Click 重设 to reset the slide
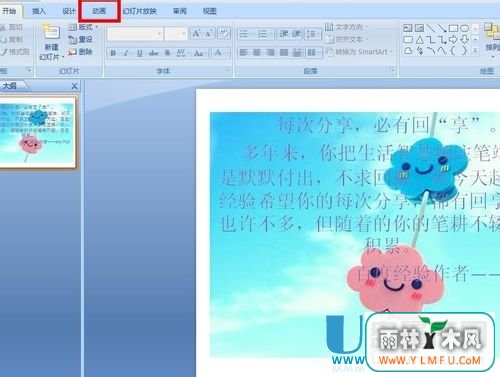This screenshot has width=500, height=377. tap(81, 40)
